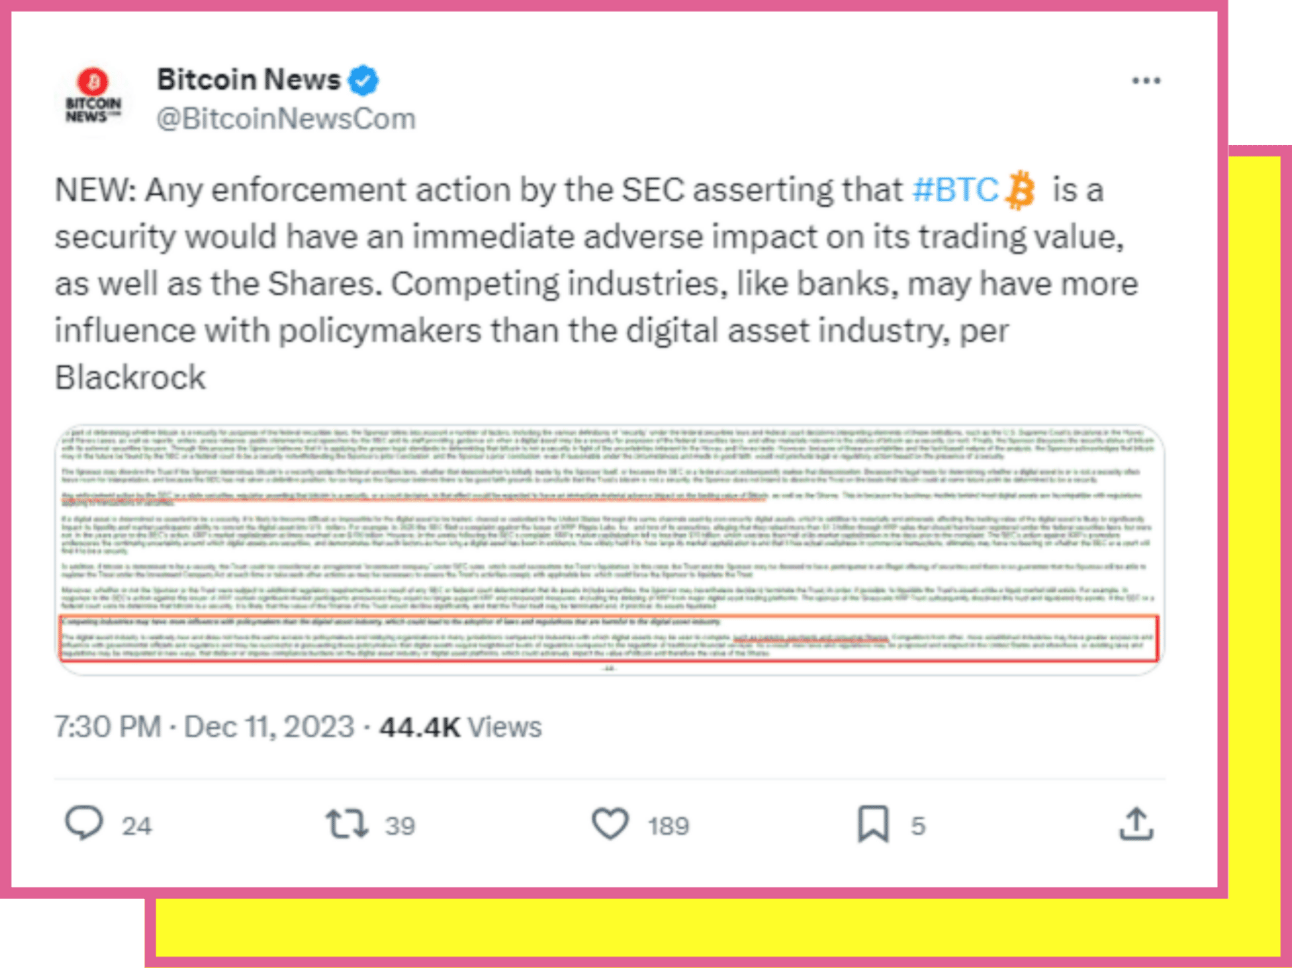Click the 39 retweets count

point(400,826)
